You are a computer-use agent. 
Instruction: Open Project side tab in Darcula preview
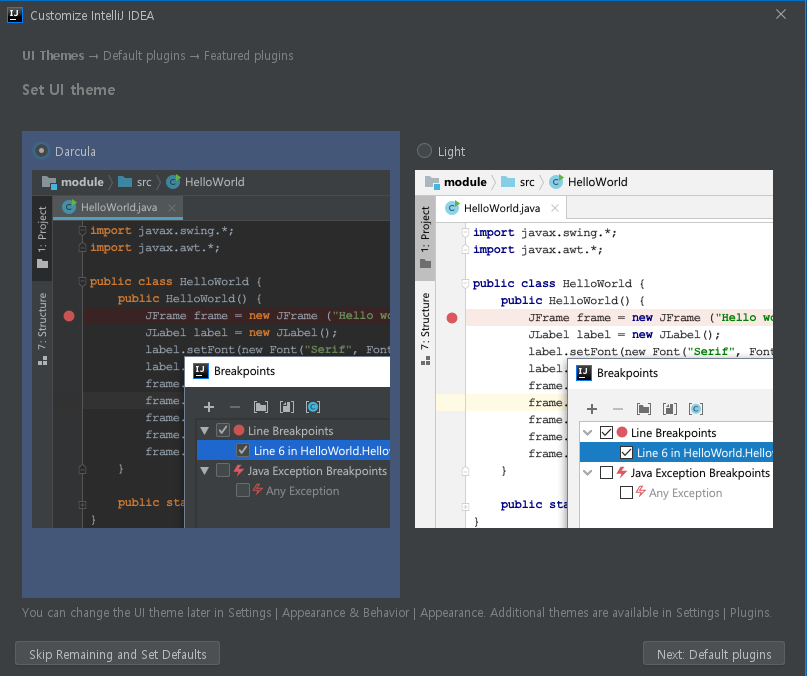click(42, 237)
